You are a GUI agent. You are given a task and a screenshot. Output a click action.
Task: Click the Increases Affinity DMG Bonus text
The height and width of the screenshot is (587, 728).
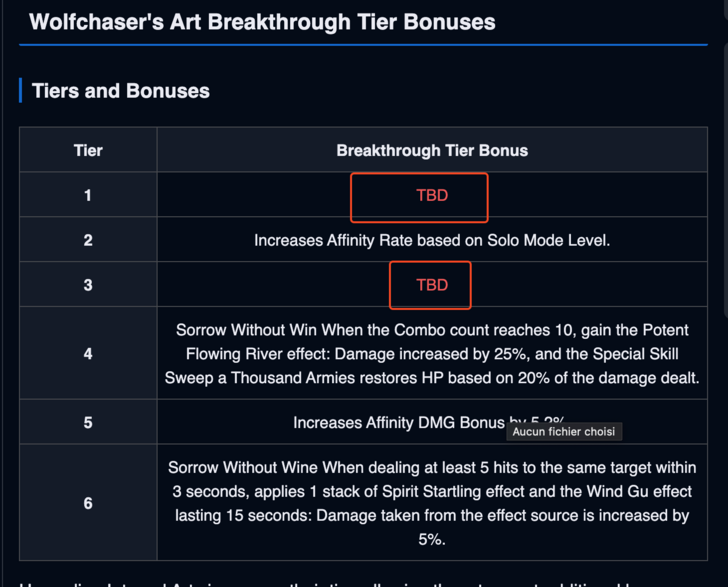(400, 423)
